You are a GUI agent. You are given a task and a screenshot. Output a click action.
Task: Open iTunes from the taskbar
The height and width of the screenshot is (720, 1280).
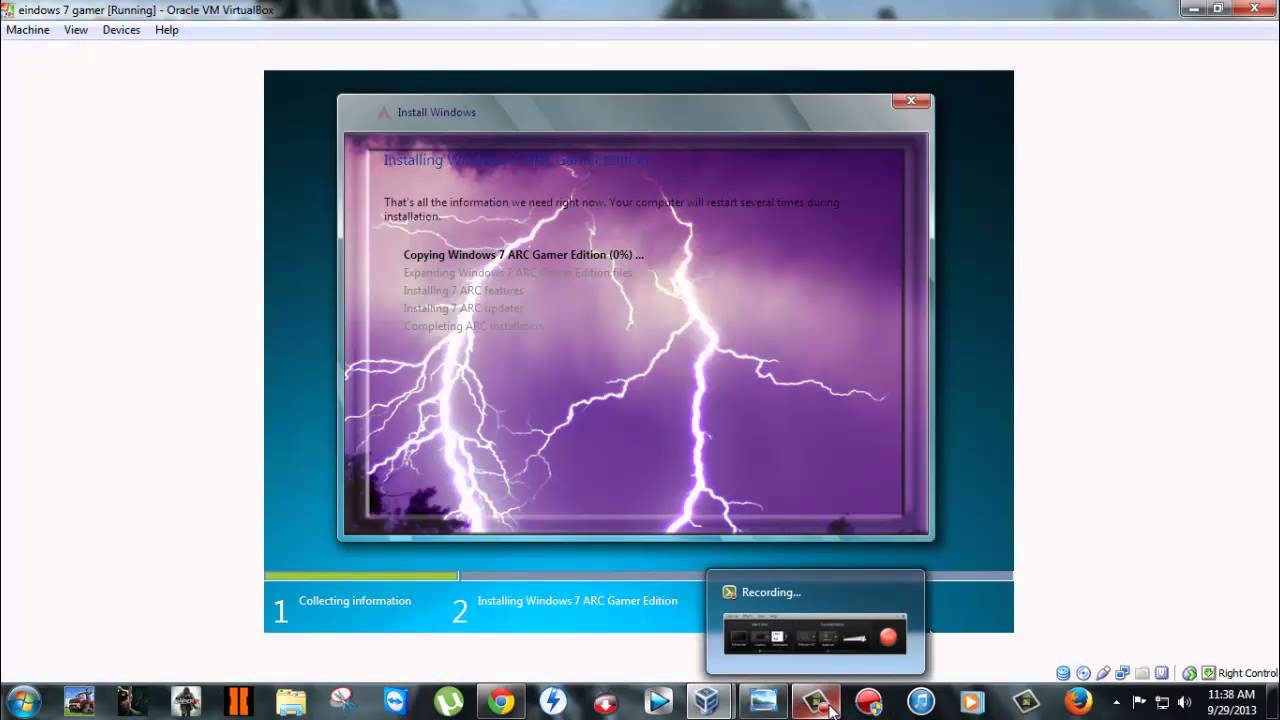point(921,702)
